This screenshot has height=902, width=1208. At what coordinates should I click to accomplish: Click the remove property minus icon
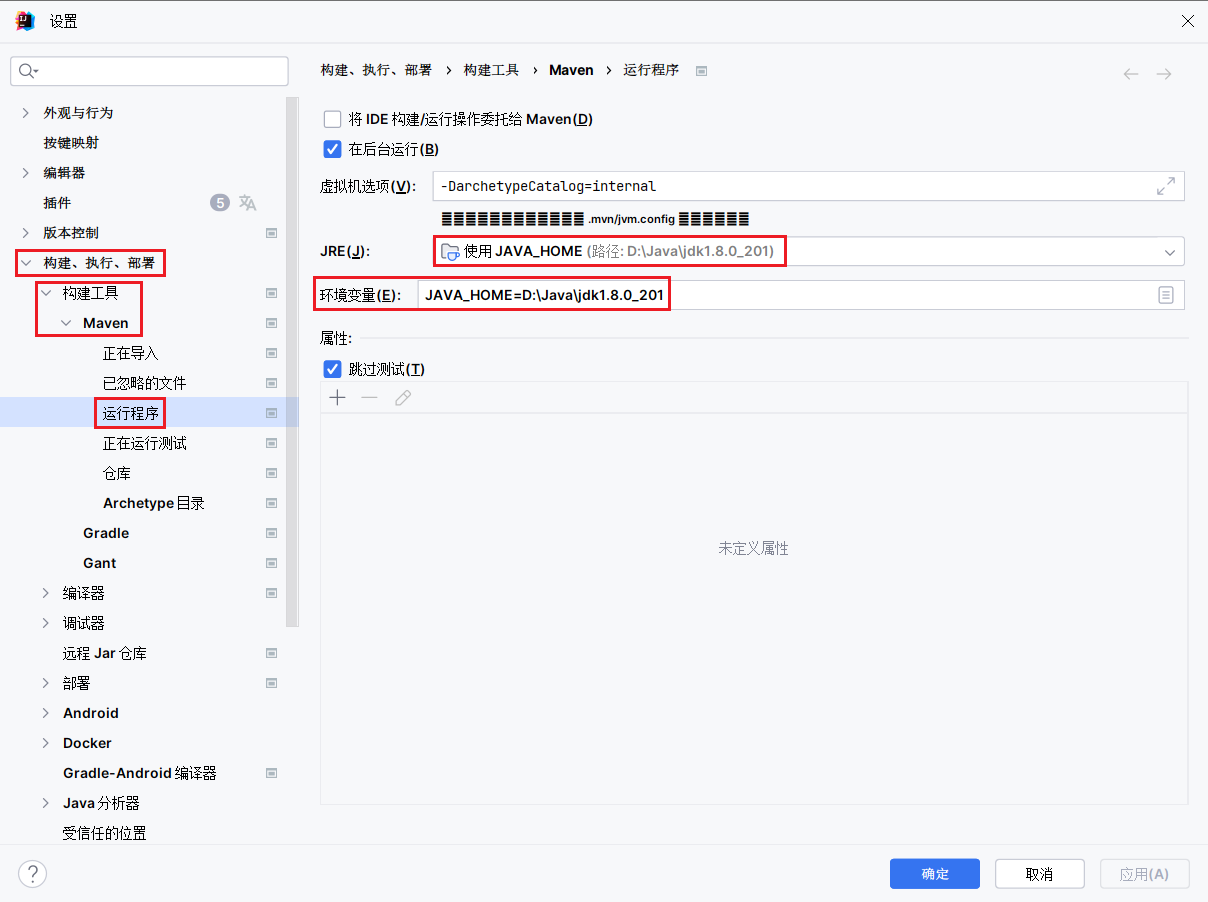pyautogui.click(x=370, y=398)
